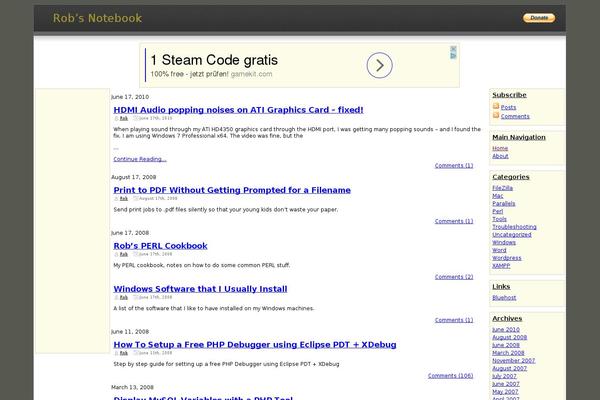This screenshot has height=400, width=600.
Task: Go to About in Main Navigation
Action: point(500,156)
